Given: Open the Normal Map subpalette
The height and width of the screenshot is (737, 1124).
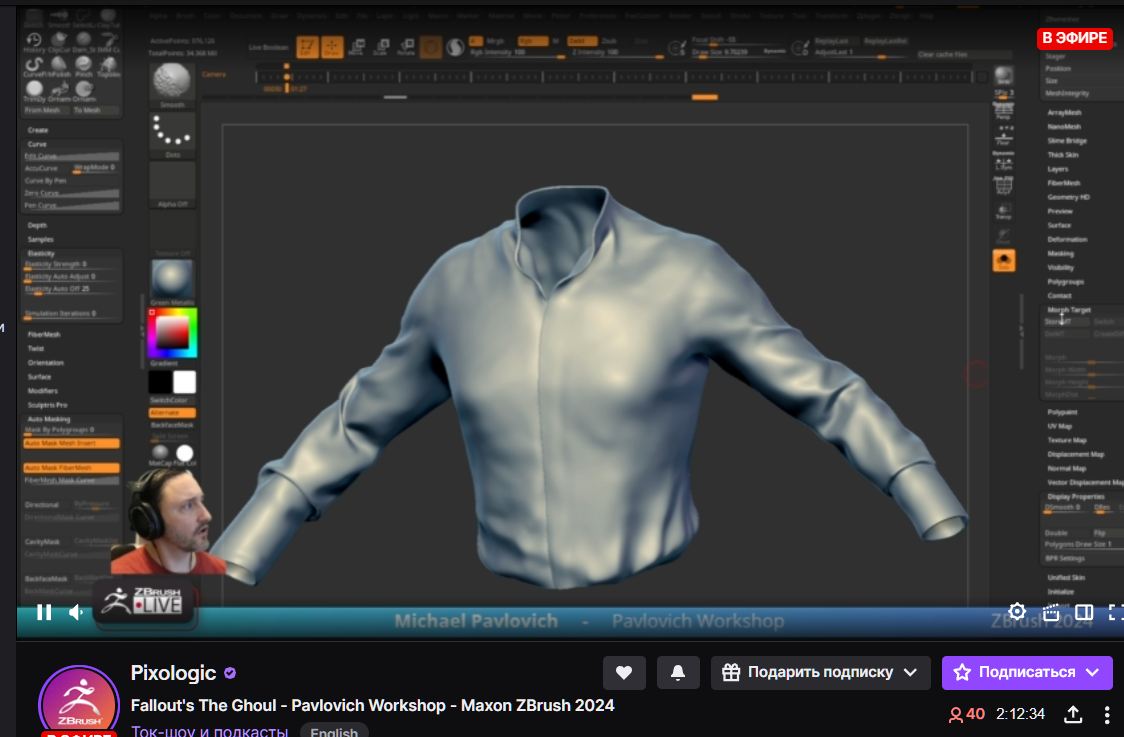Looking at the screenshot, I should (x=1067, y=469).
